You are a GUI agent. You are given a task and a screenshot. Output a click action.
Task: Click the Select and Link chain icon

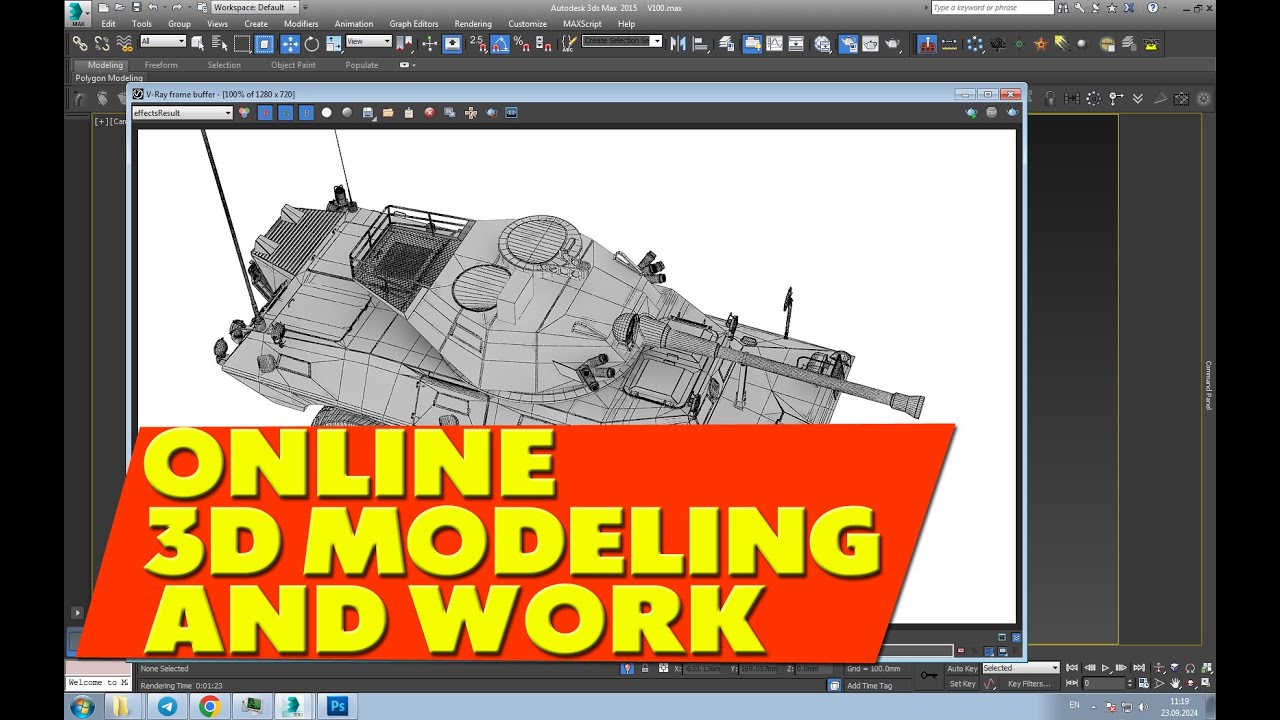pos(80,44)
